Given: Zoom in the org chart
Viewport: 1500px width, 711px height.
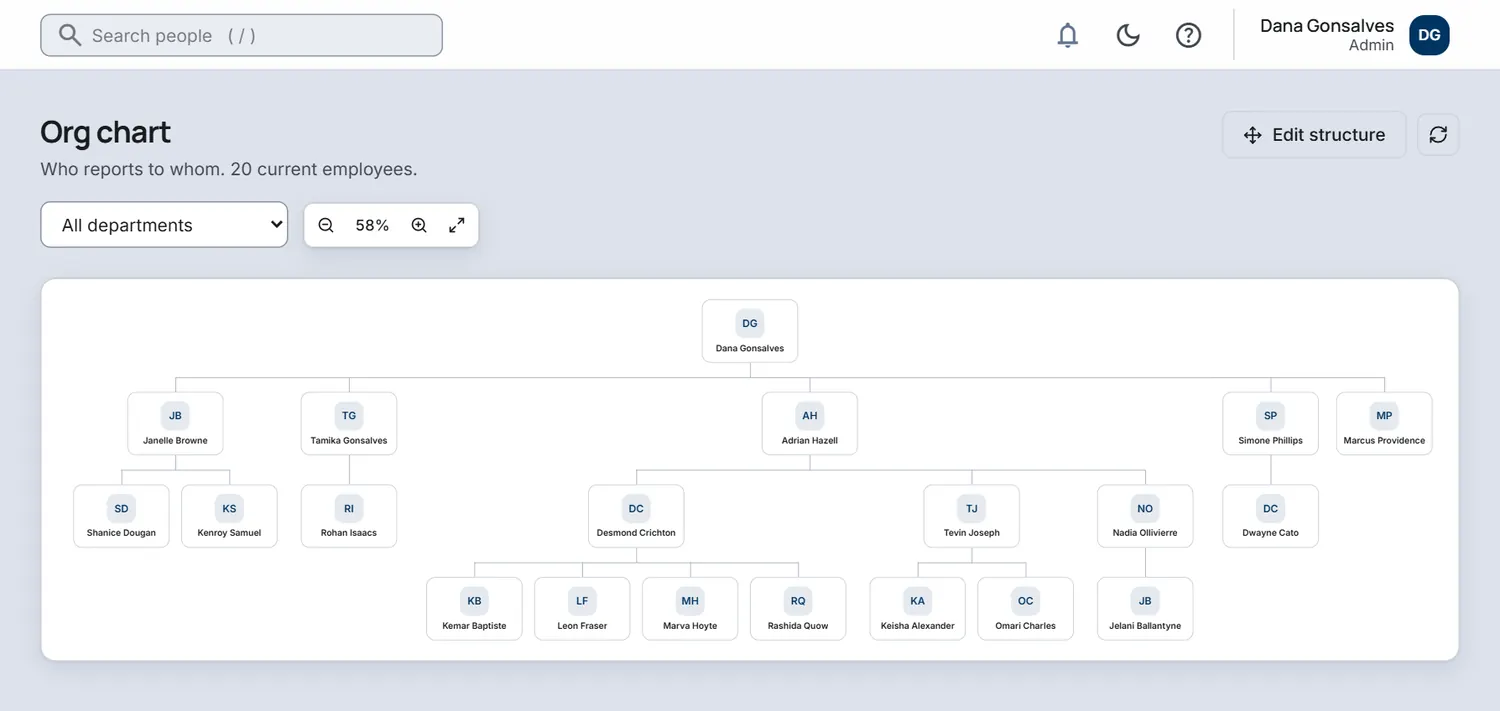Looking at the screenshot, I should pos(419,225).
